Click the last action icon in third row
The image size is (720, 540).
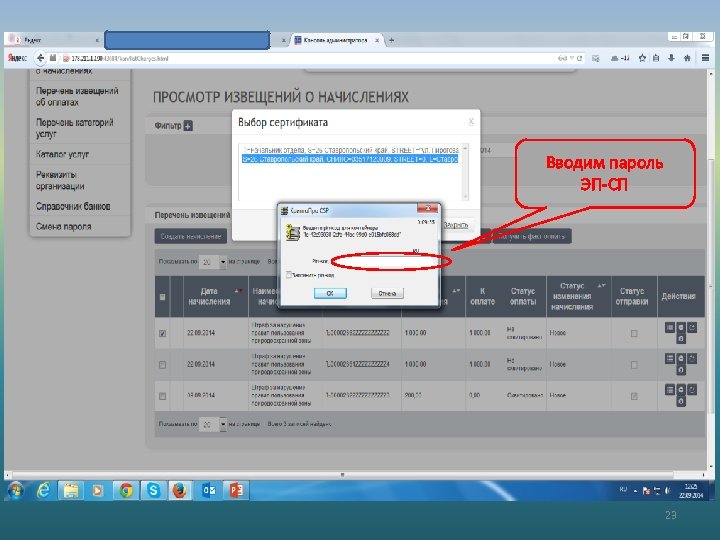(x=681, y=401)
